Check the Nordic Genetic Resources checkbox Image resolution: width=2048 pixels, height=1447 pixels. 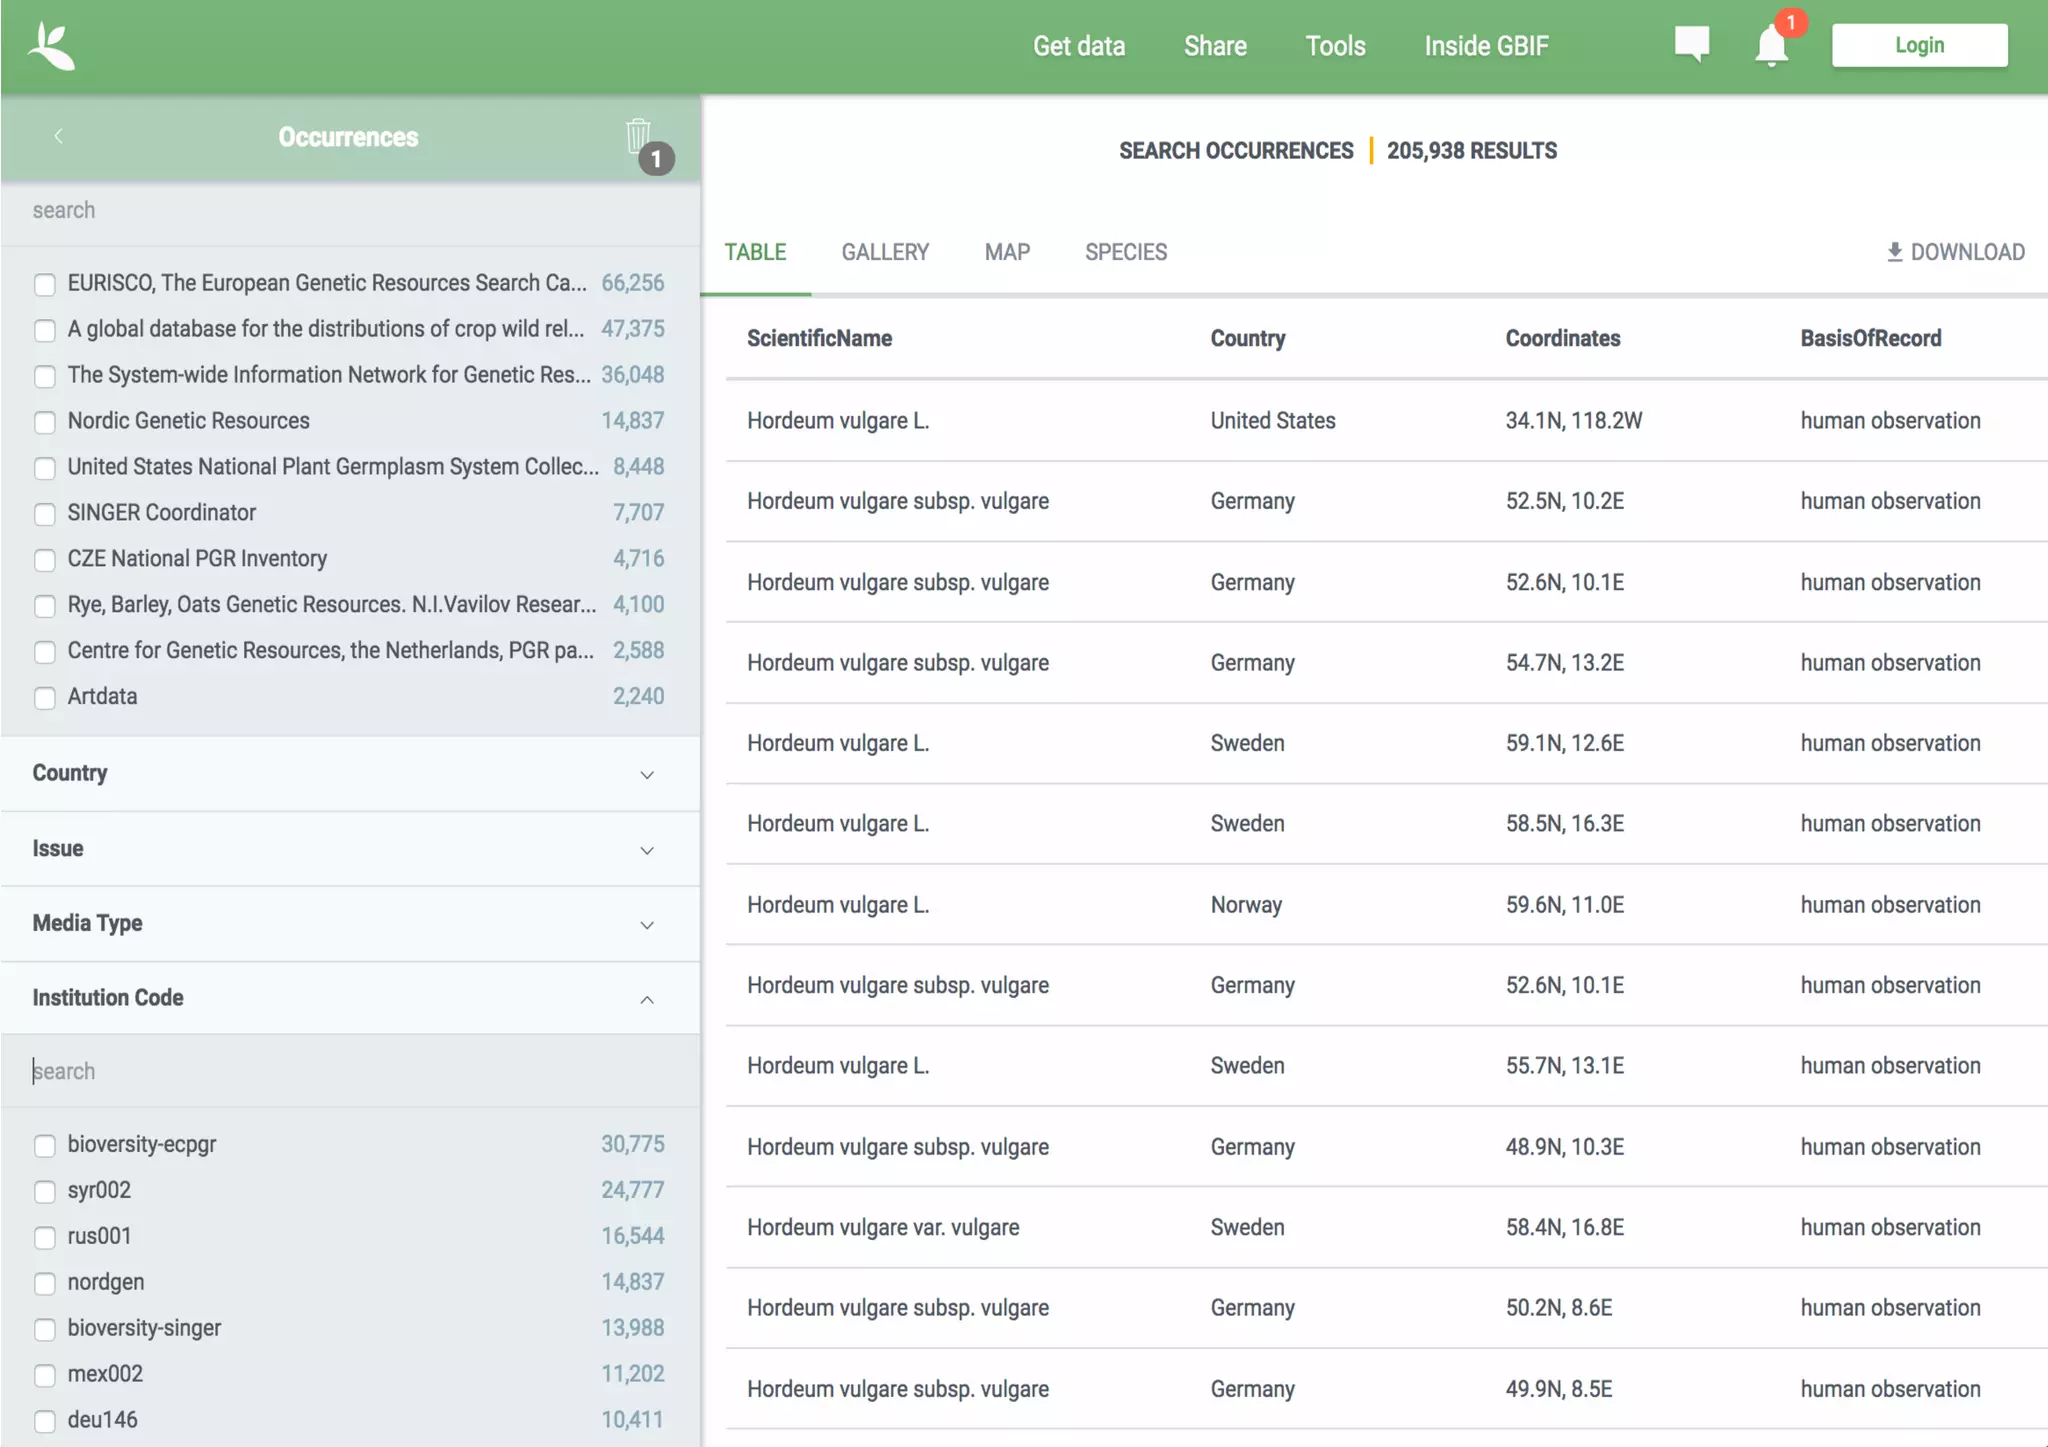(45, 422)
